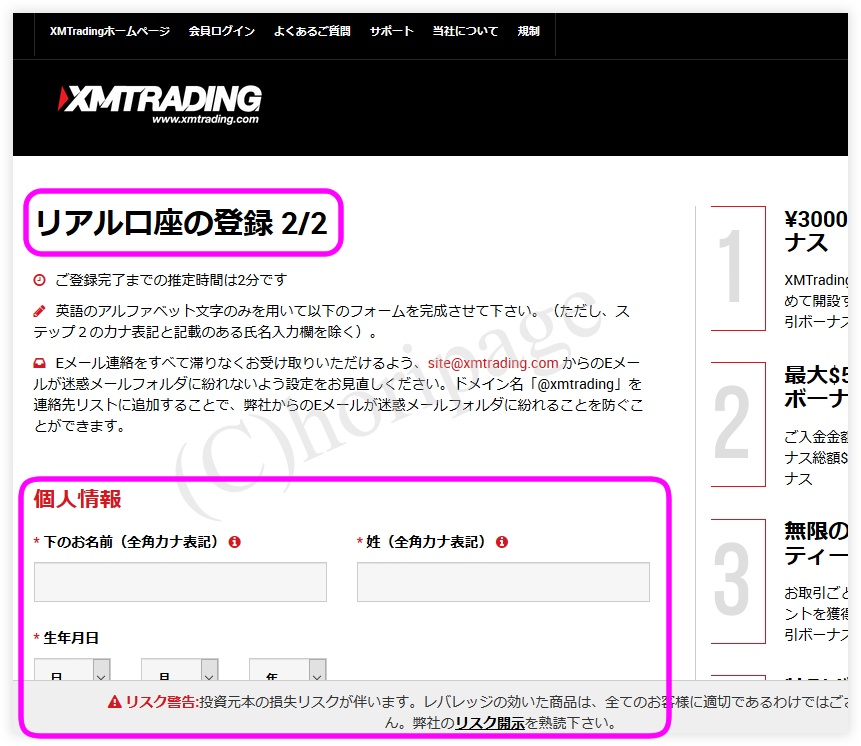Open 当社について menu item
This screenshot has width=861, height=746.
pyautogui.click(x=465, y=31)
